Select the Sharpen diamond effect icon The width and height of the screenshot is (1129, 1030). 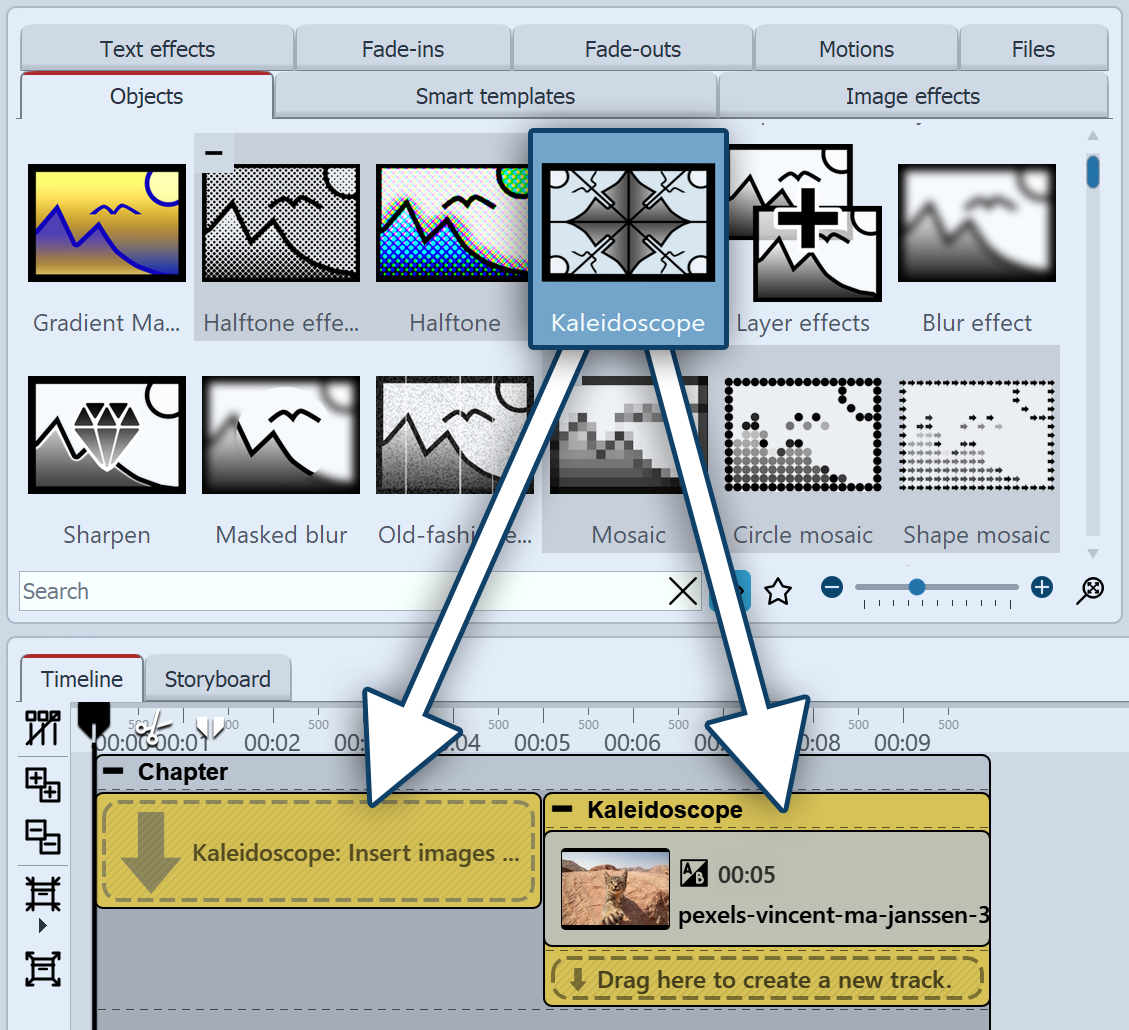click(107, 435)
